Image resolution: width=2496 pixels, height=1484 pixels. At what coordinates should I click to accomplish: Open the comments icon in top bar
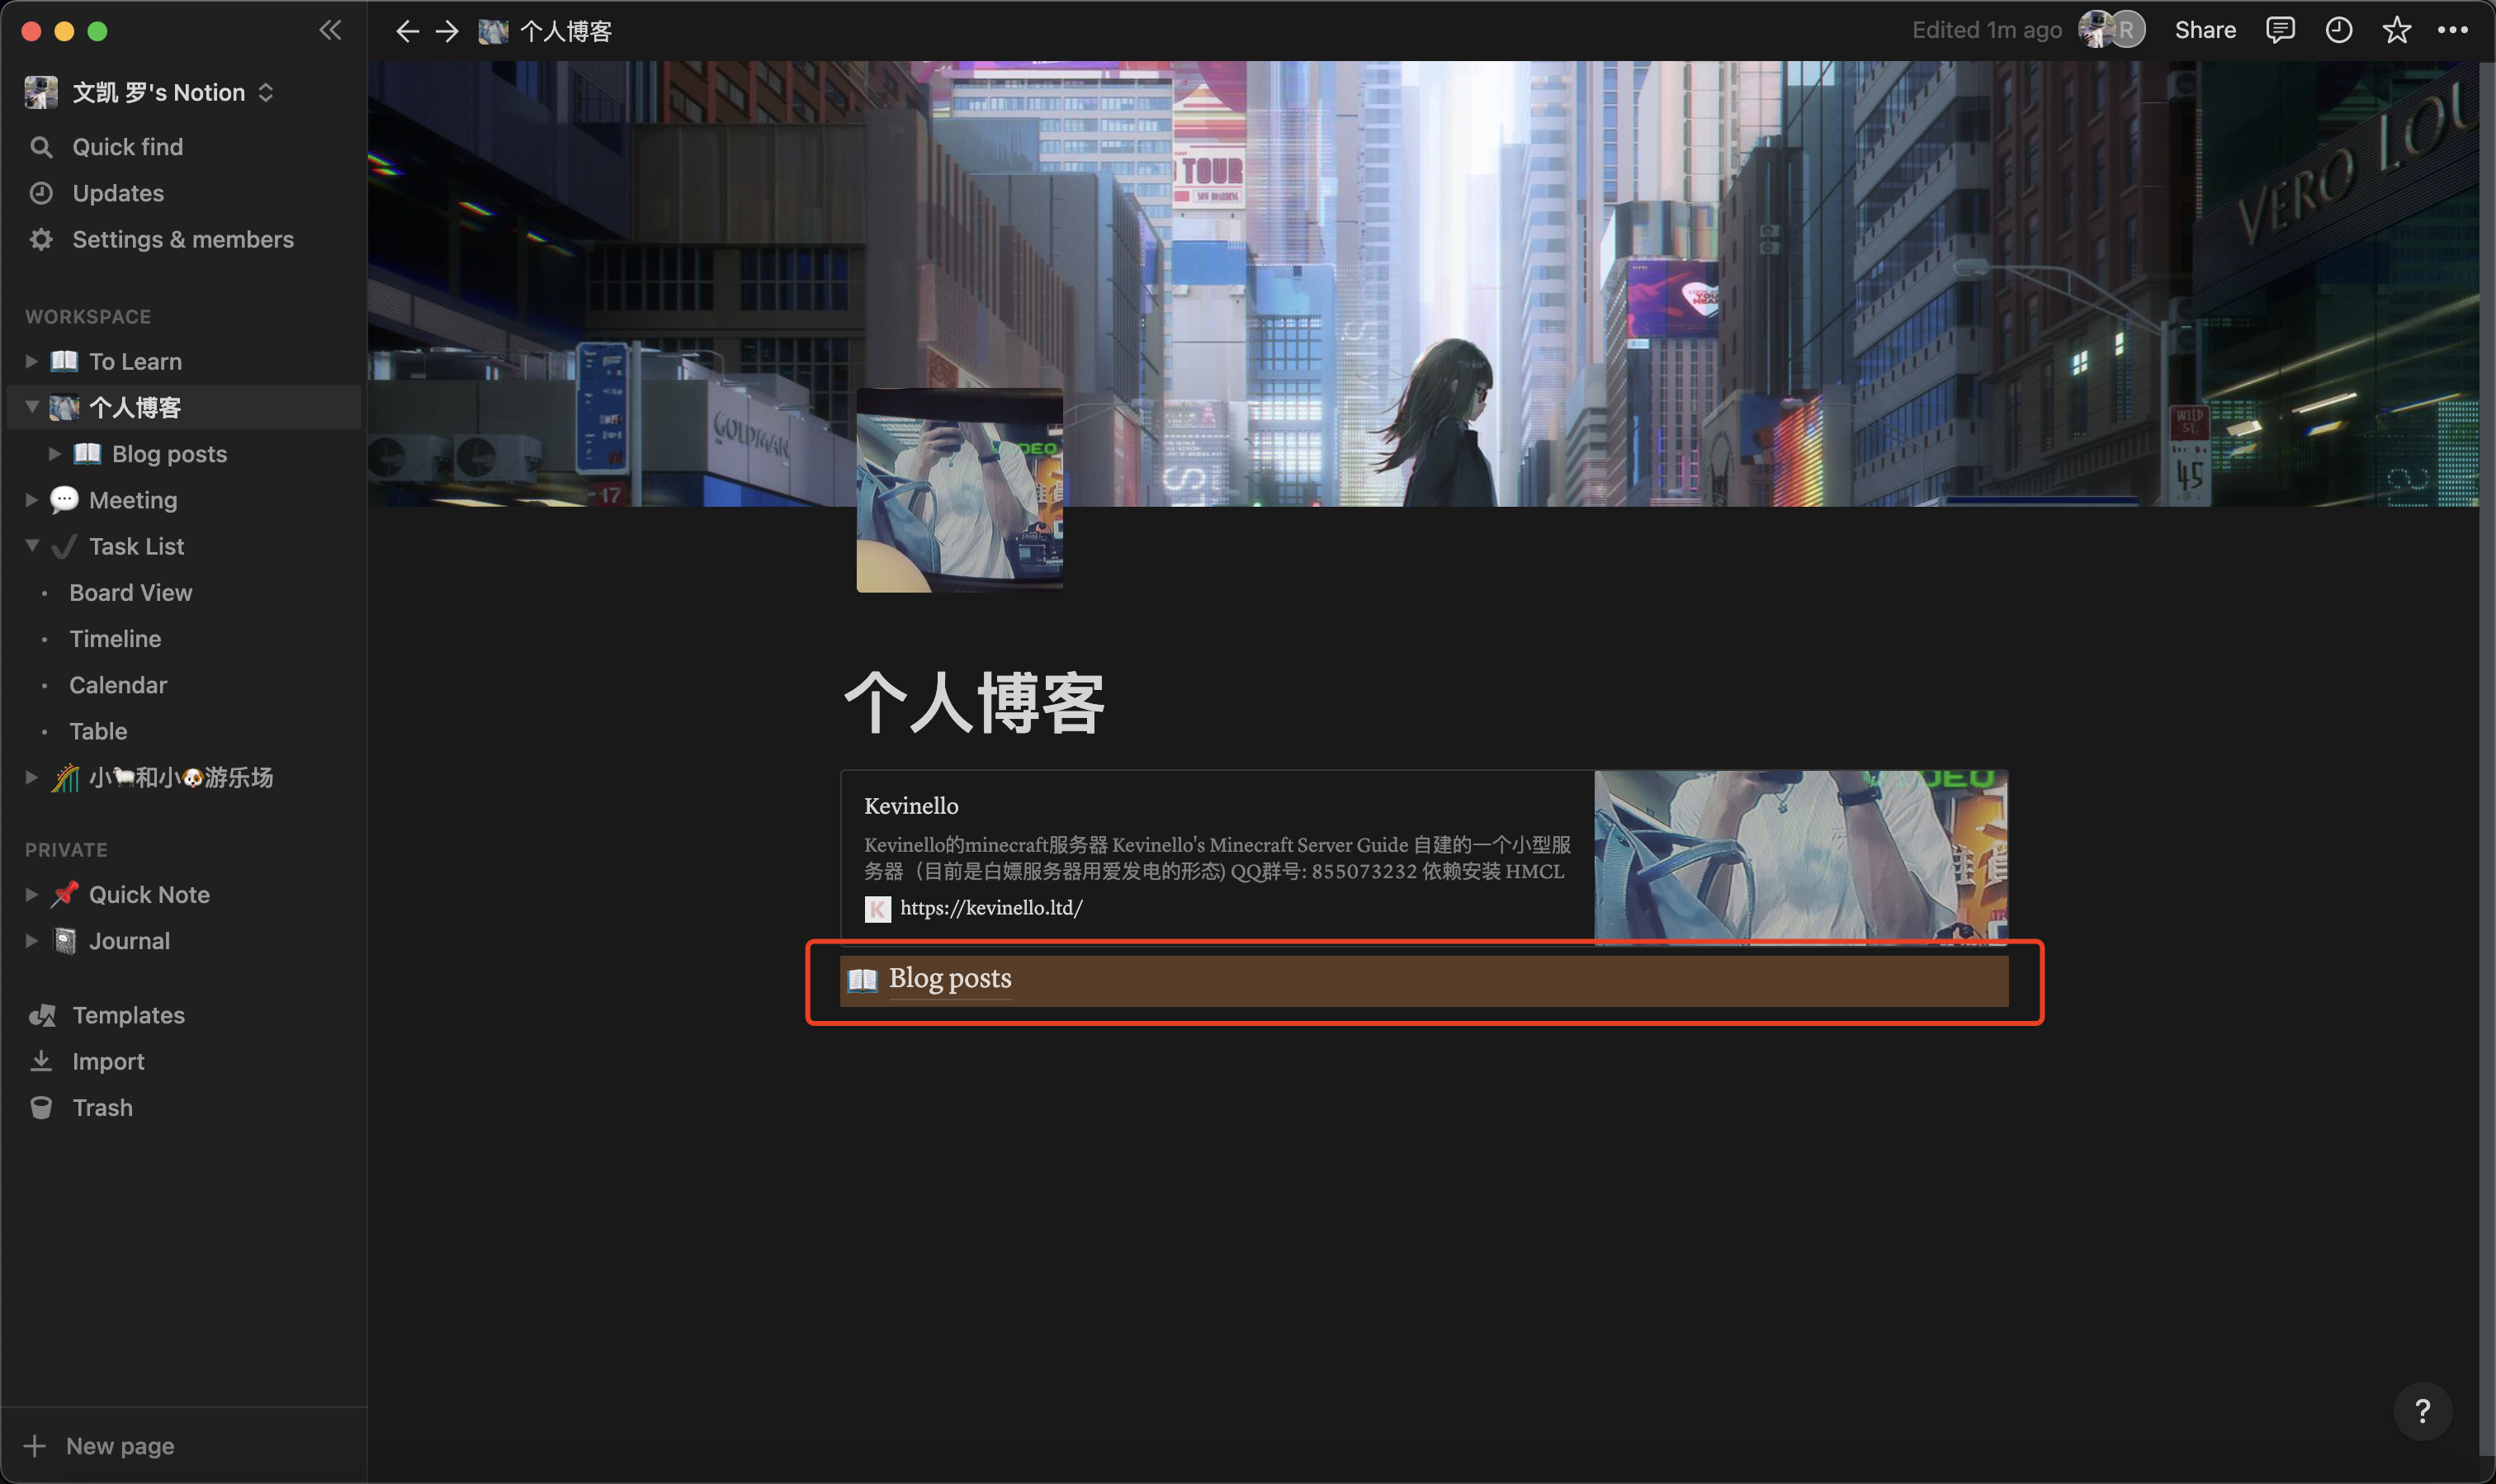pyautogui.click(x=2279, y=30)
